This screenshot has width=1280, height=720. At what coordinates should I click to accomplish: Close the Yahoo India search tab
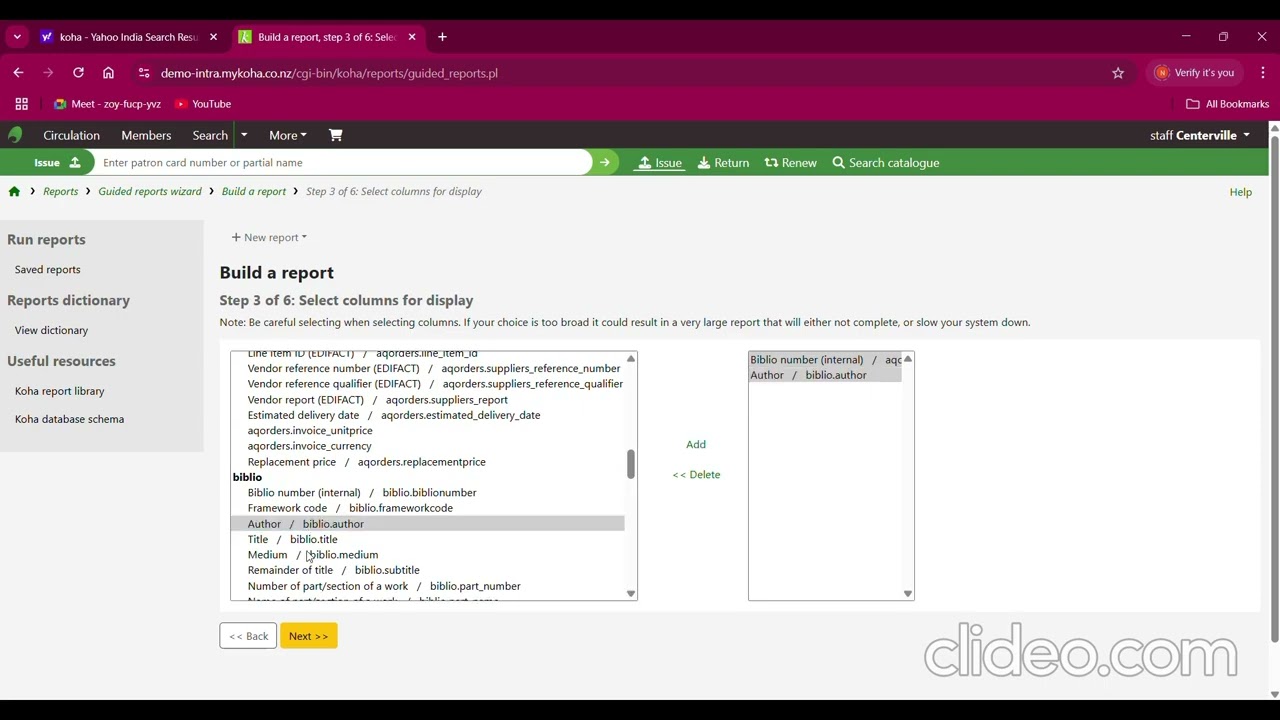pyautogui.click(x=213, y=37)
